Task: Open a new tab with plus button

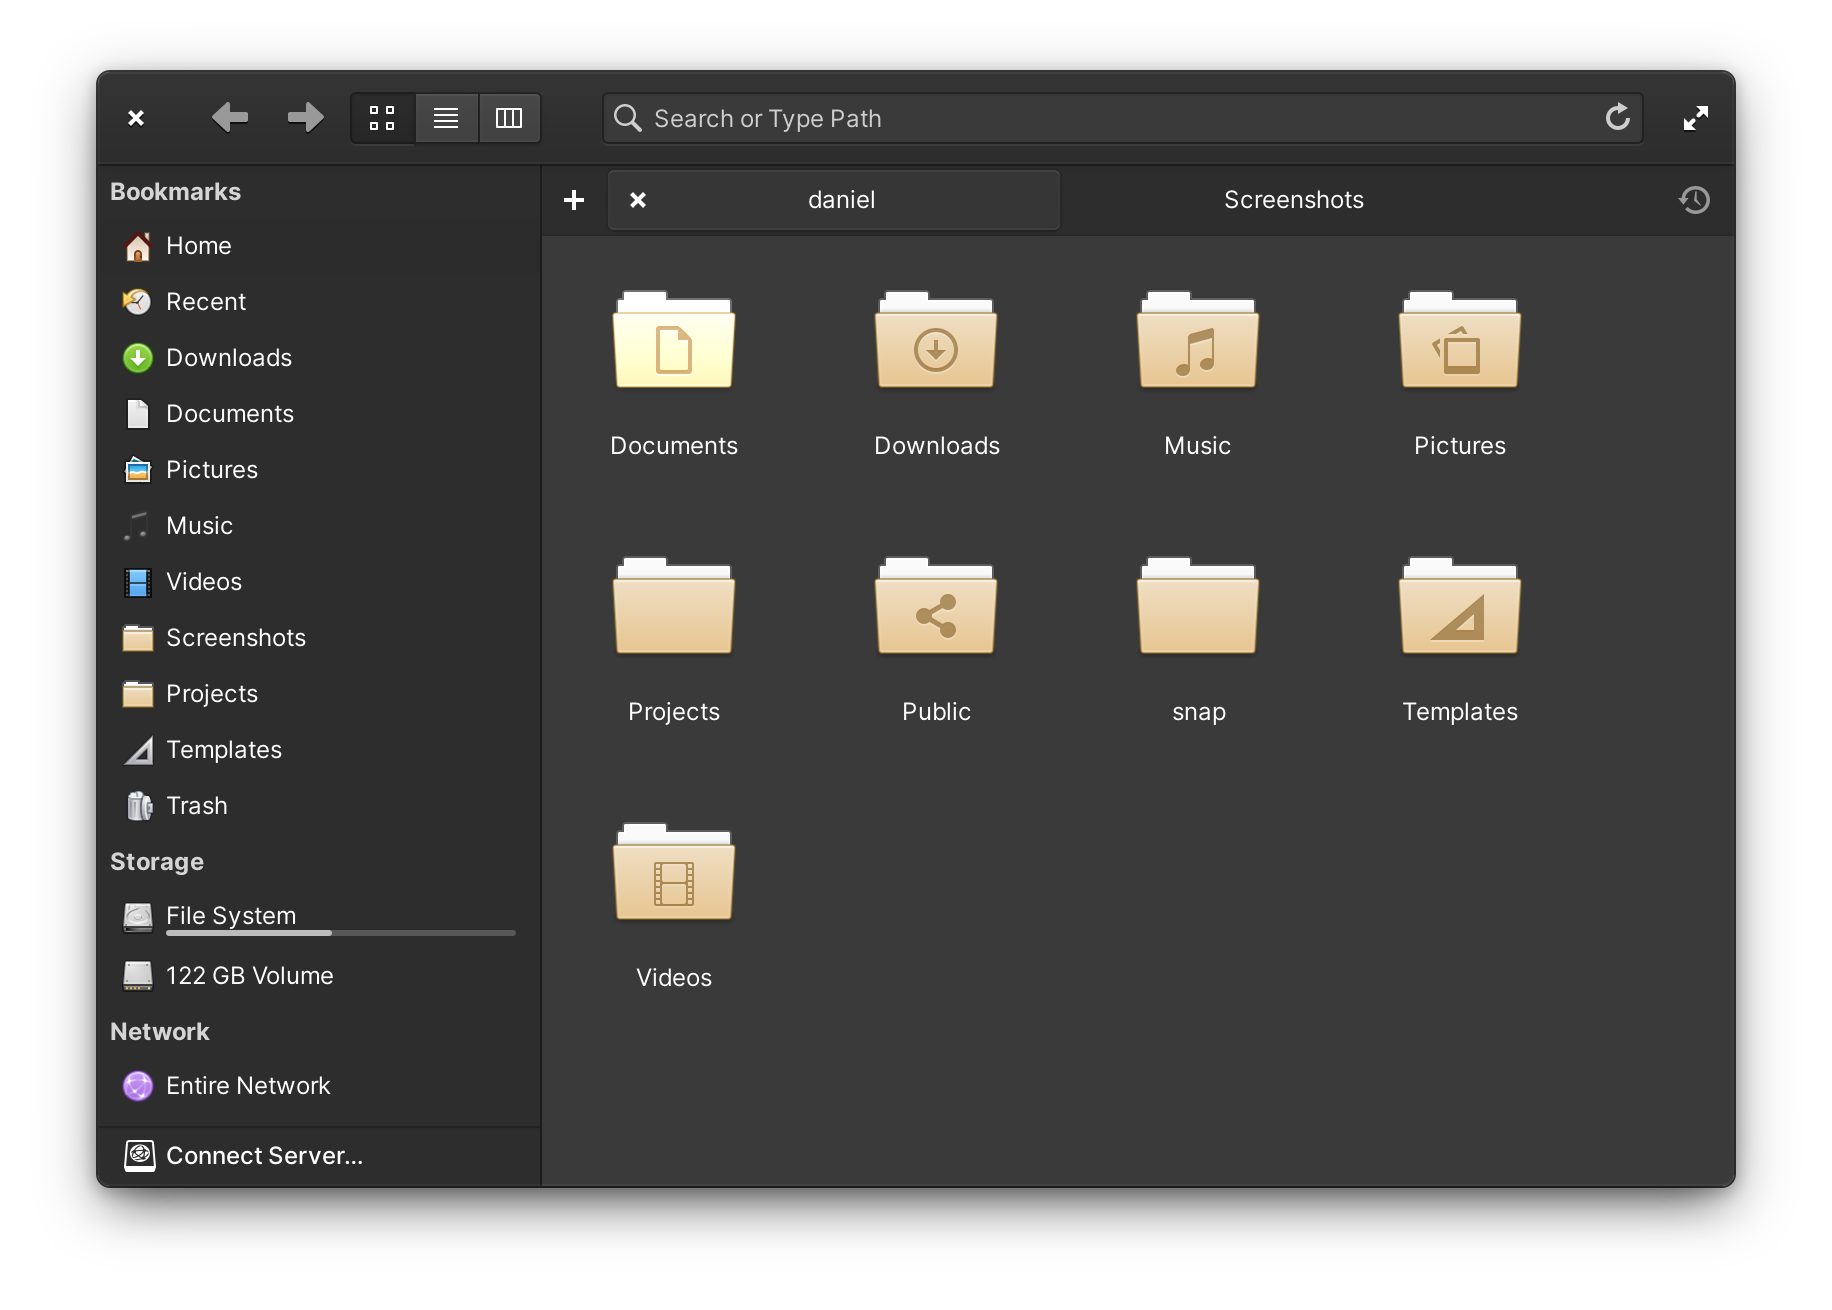Action: pyautogui.click(x=574, y=200)
